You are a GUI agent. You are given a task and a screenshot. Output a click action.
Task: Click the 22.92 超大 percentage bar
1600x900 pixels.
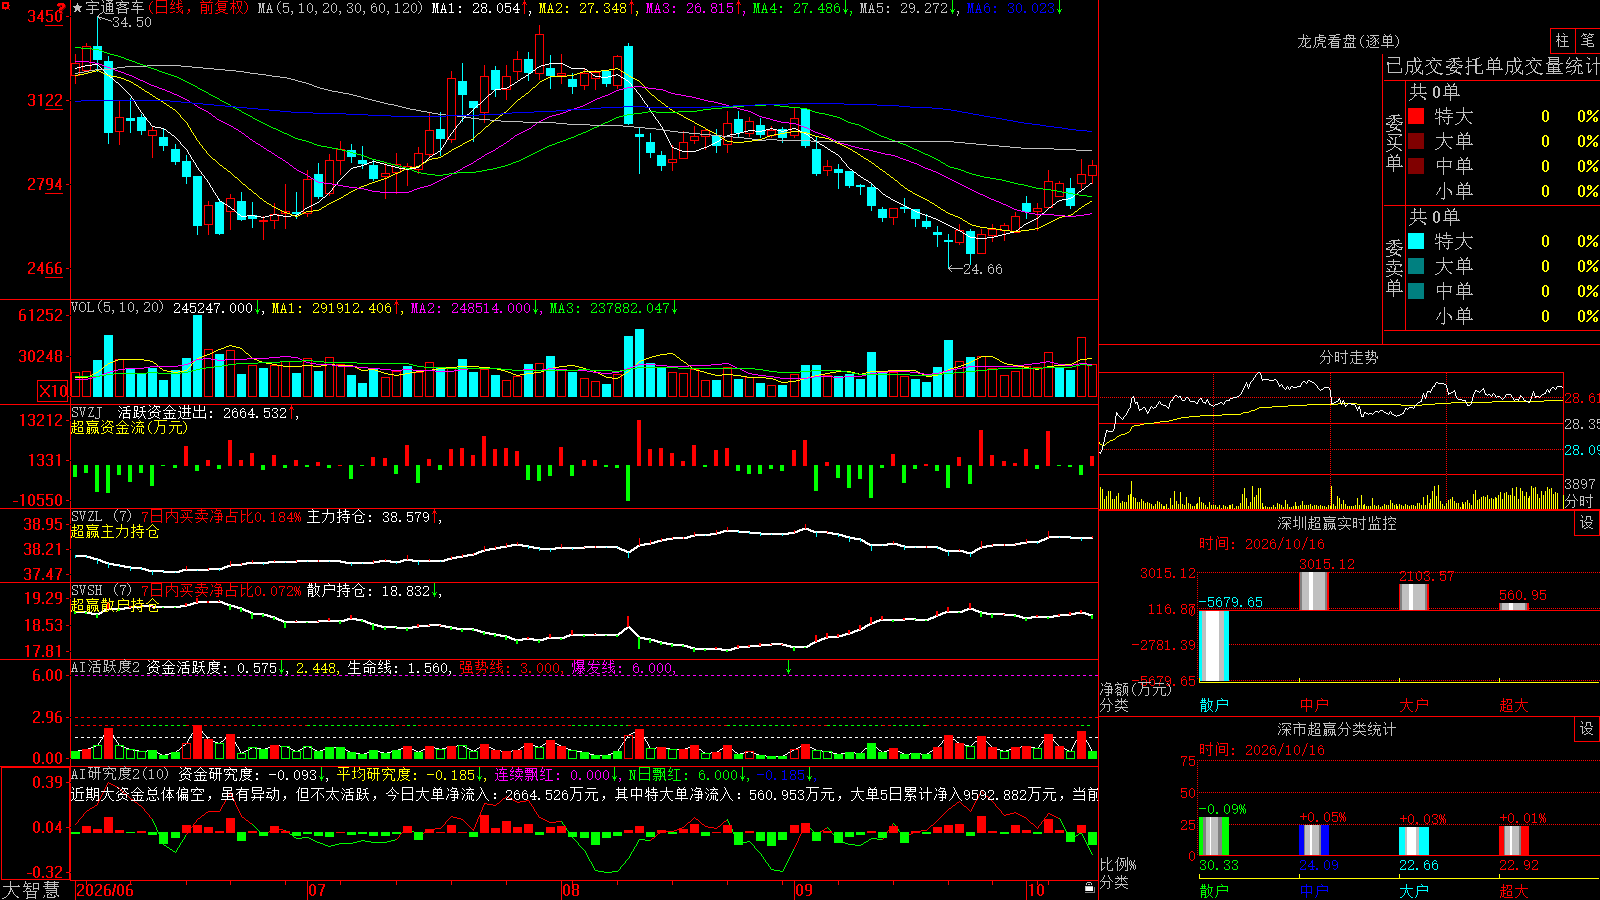click(1514, 841)
